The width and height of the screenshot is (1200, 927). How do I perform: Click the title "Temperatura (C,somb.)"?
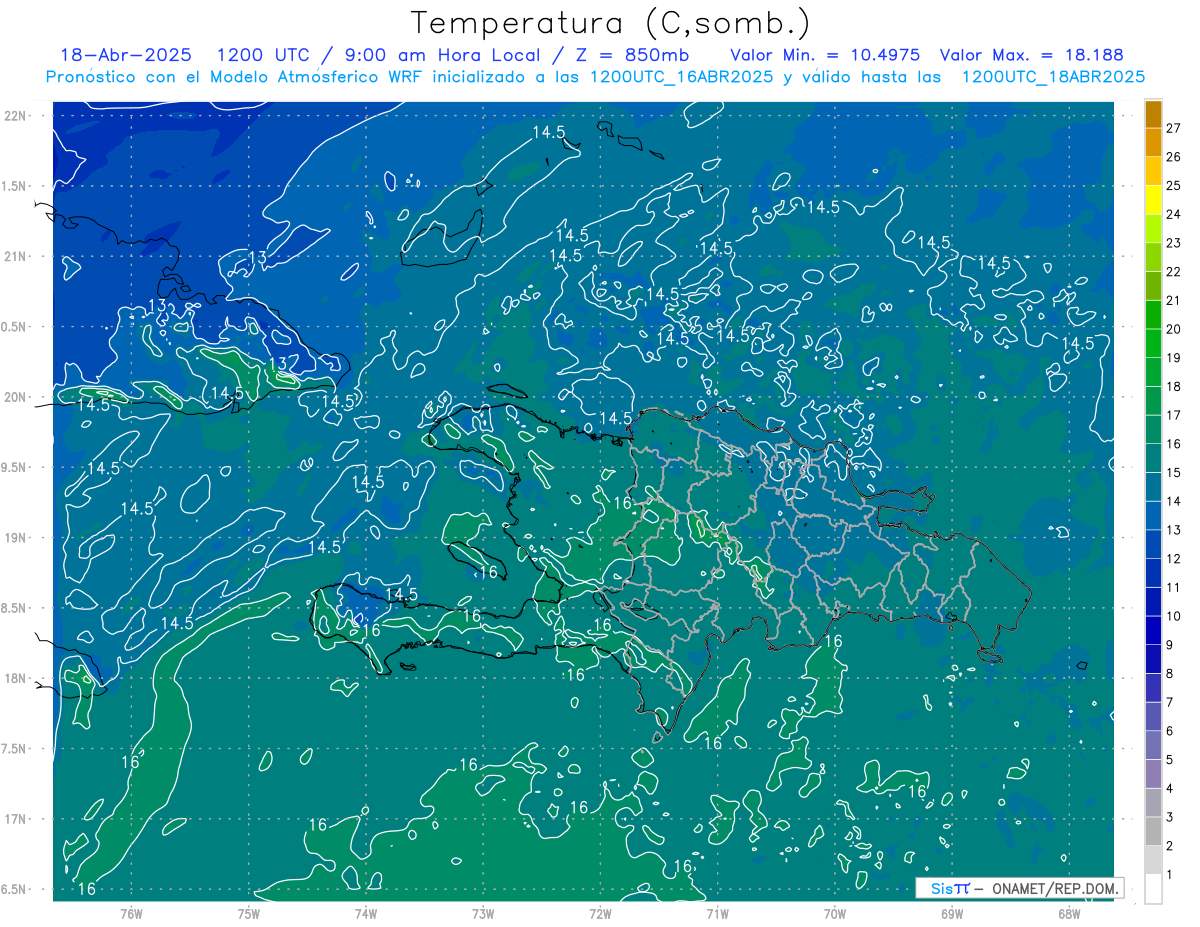coord(611,23)
